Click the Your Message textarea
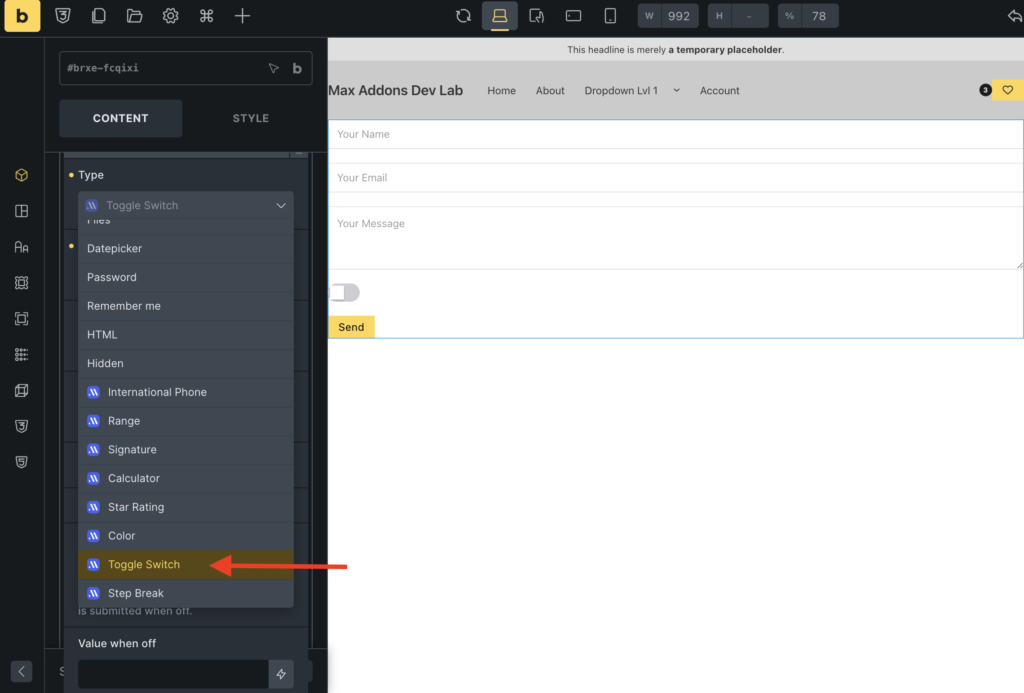 [x=675, y=238]
